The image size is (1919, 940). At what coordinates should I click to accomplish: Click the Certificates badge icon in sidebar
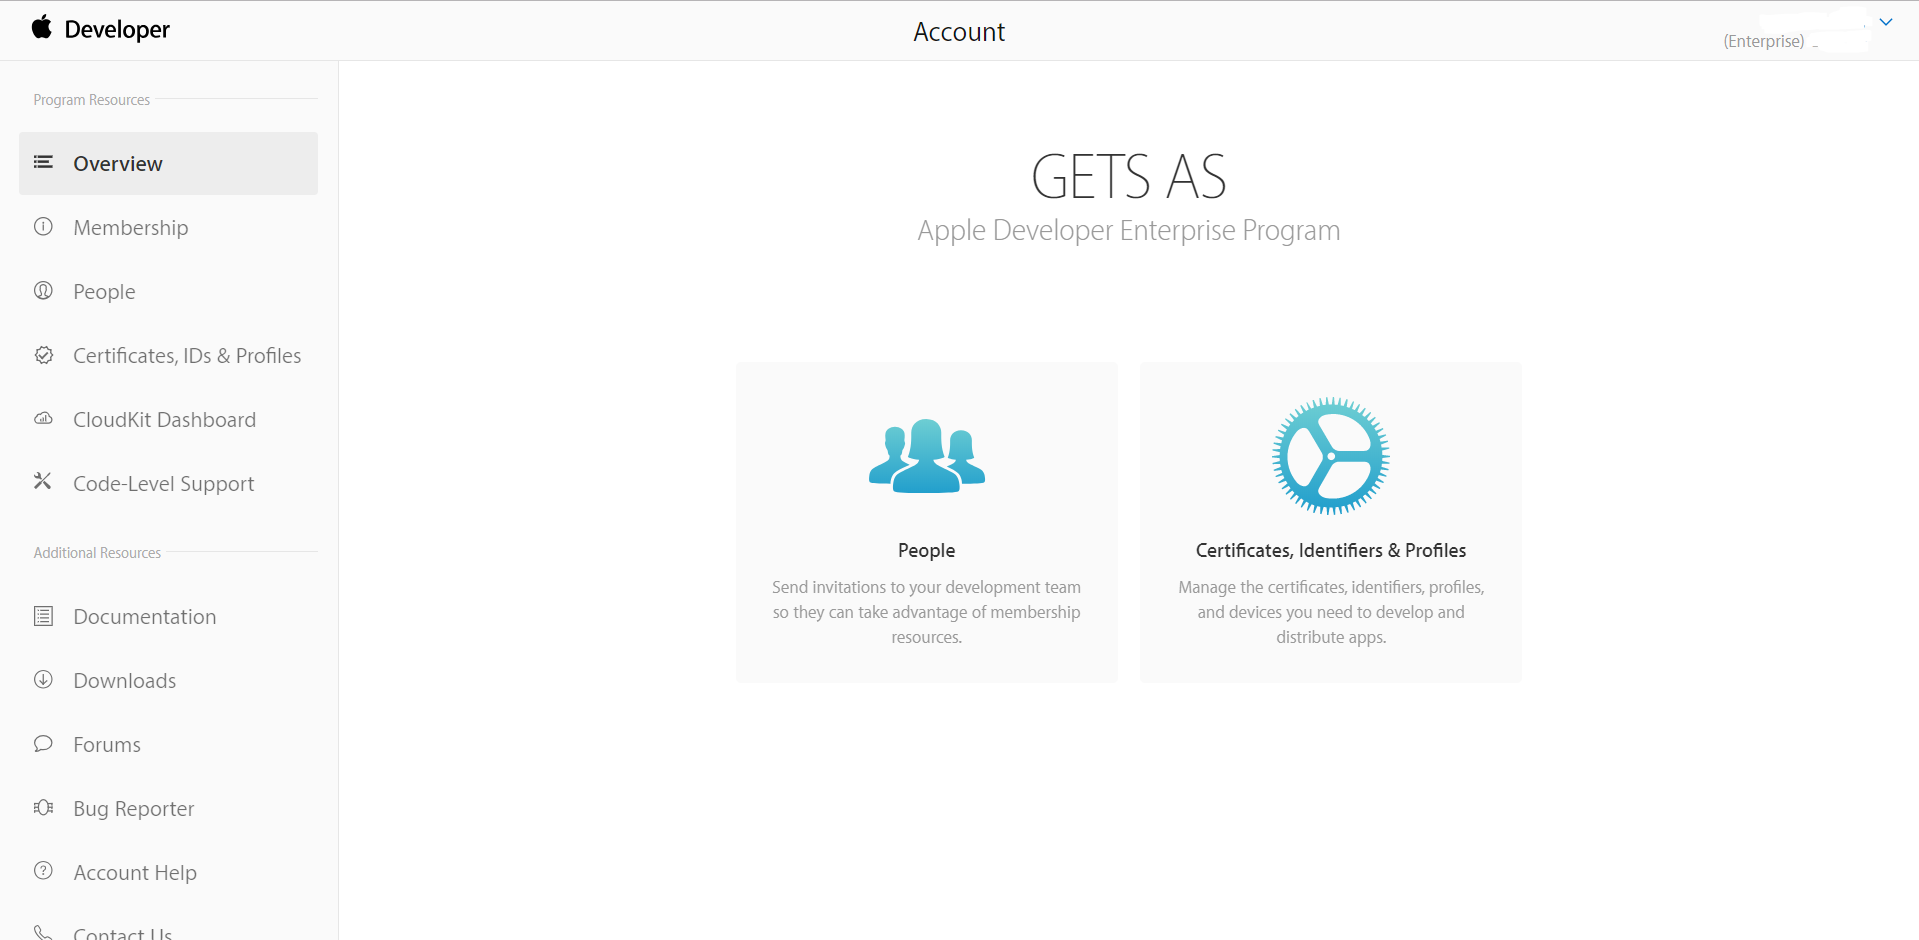[x=43, y=354]
